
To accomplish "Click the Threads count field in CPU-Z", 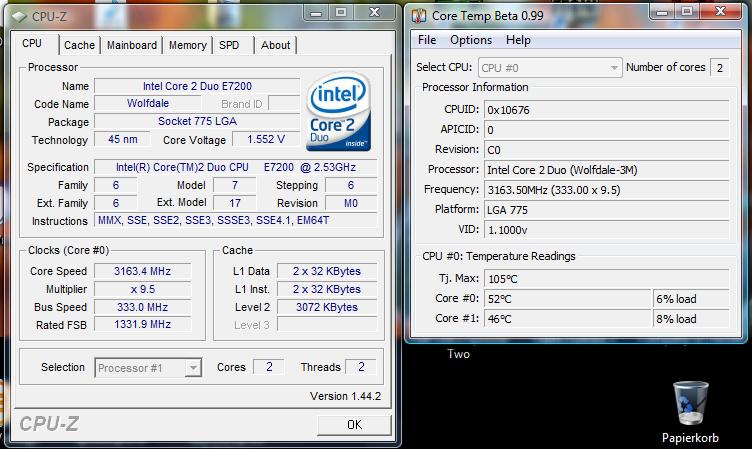I will pyautogui.click(x=361, y=367).
